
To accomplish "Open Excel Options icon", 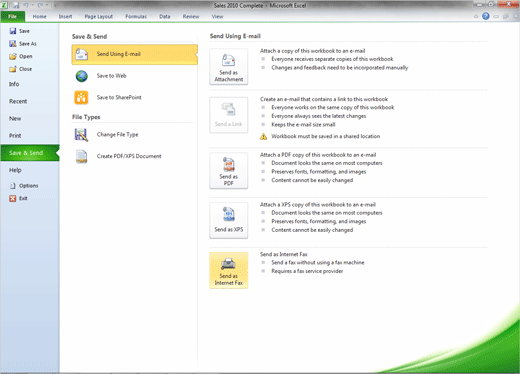I will click(13, 186).
